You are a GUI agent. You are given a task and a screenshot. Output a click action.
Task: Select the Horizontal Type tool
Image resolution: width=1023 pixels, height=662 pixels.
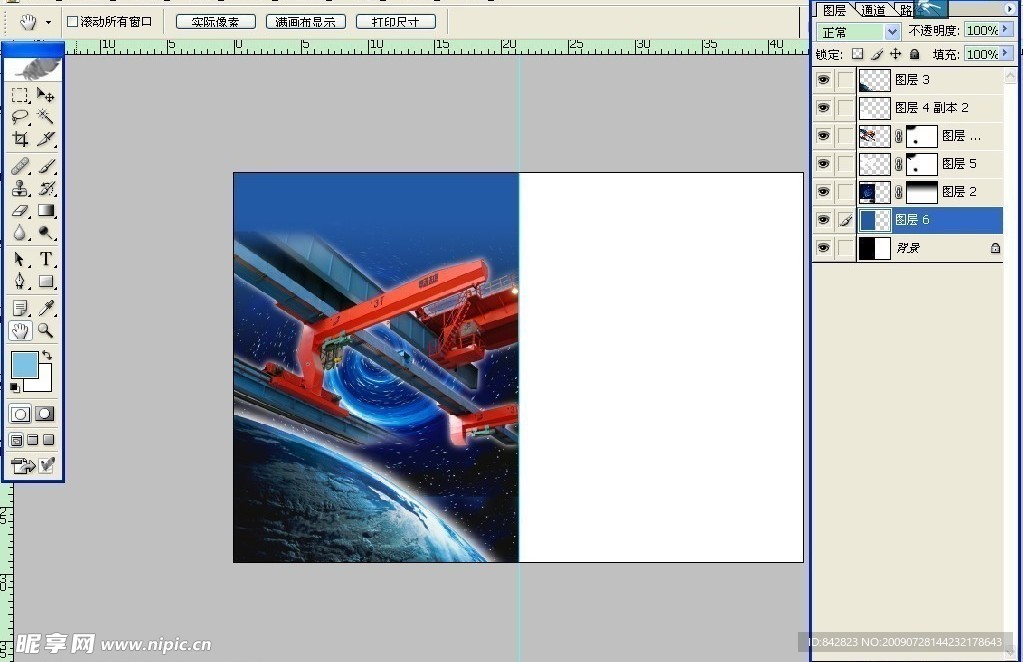tap(46, 259)
